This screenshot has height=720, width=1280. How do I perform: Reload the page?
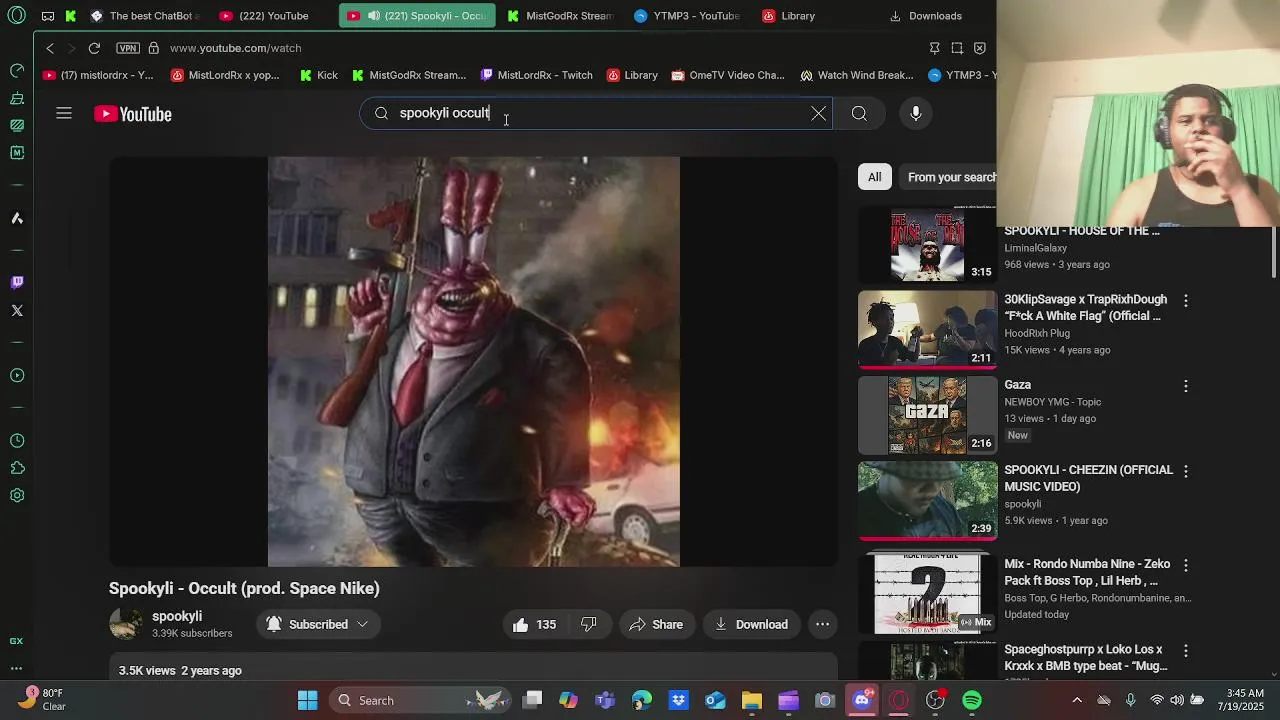pos(94,48)
